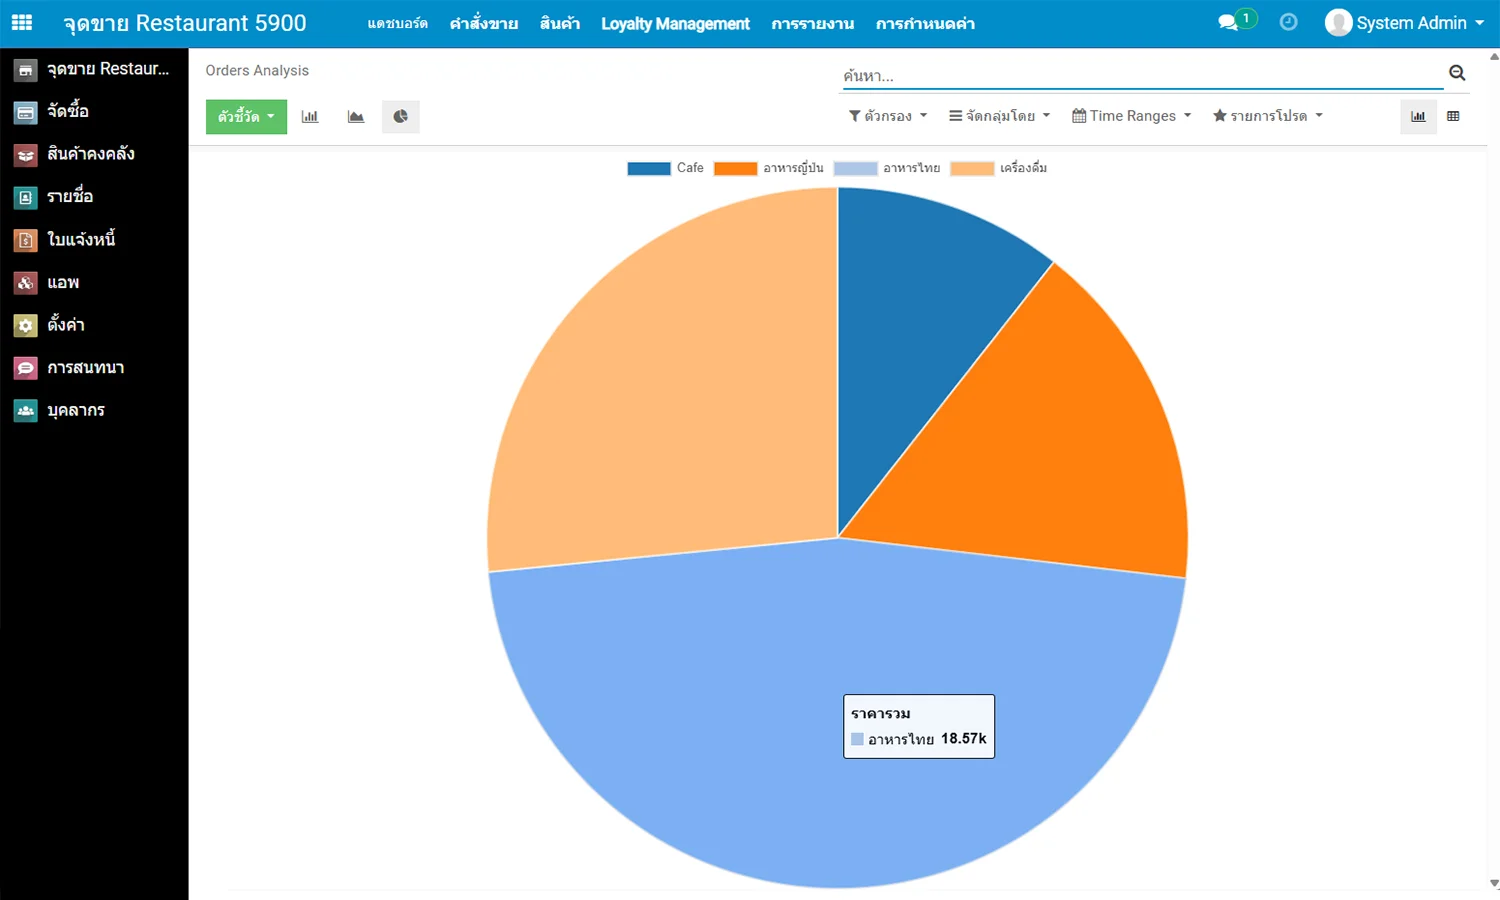1500x900 pixels.
Task: Toggle อาหารญี่ปุ่น series in legend
Action: [770, 168]
